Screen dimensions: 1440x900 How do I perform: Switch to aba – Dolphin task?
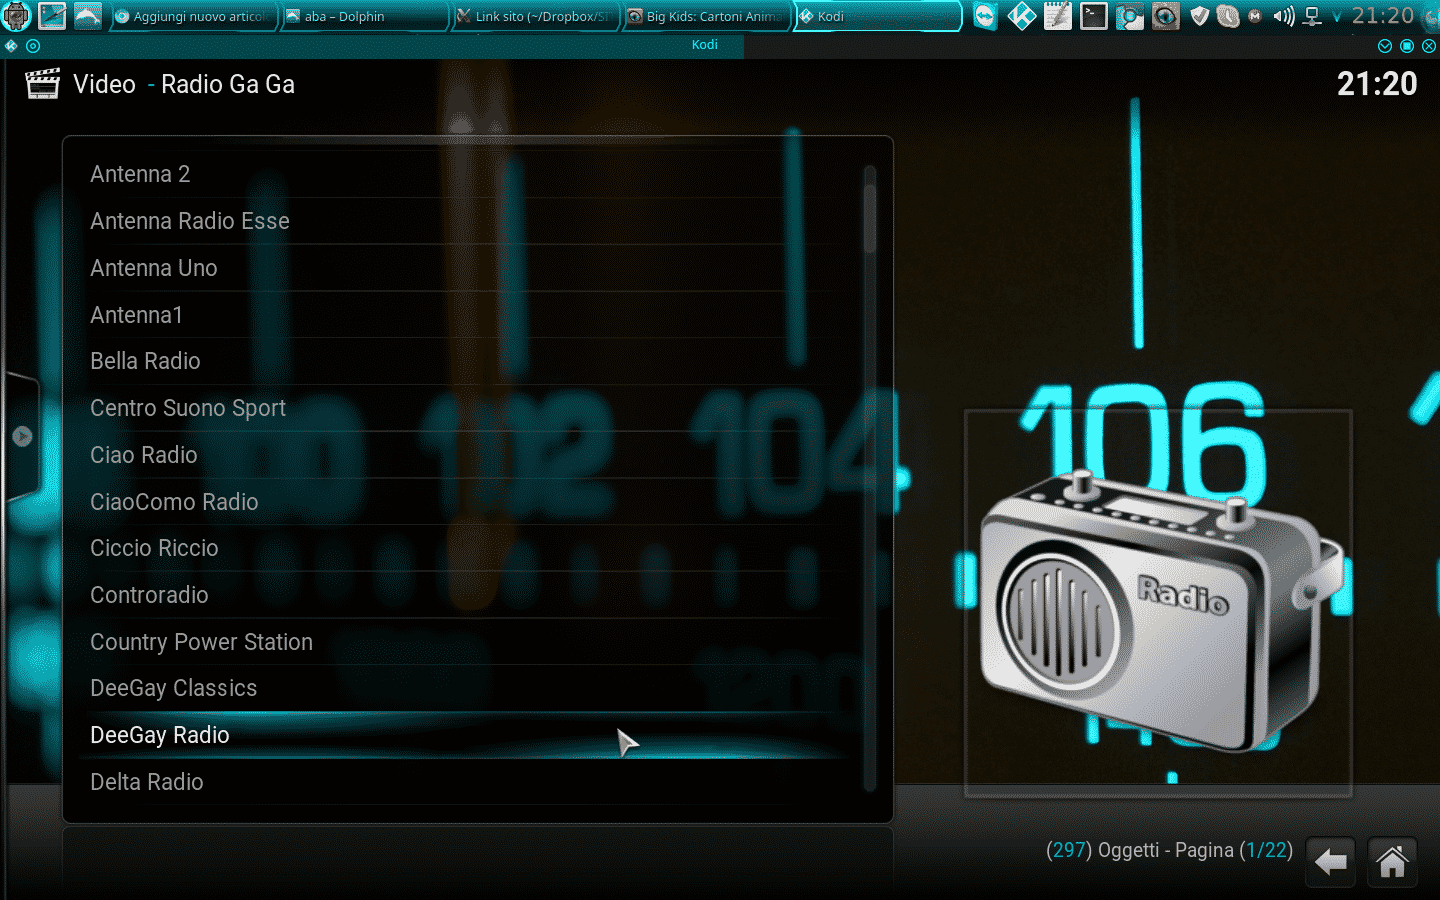(364, 16)
